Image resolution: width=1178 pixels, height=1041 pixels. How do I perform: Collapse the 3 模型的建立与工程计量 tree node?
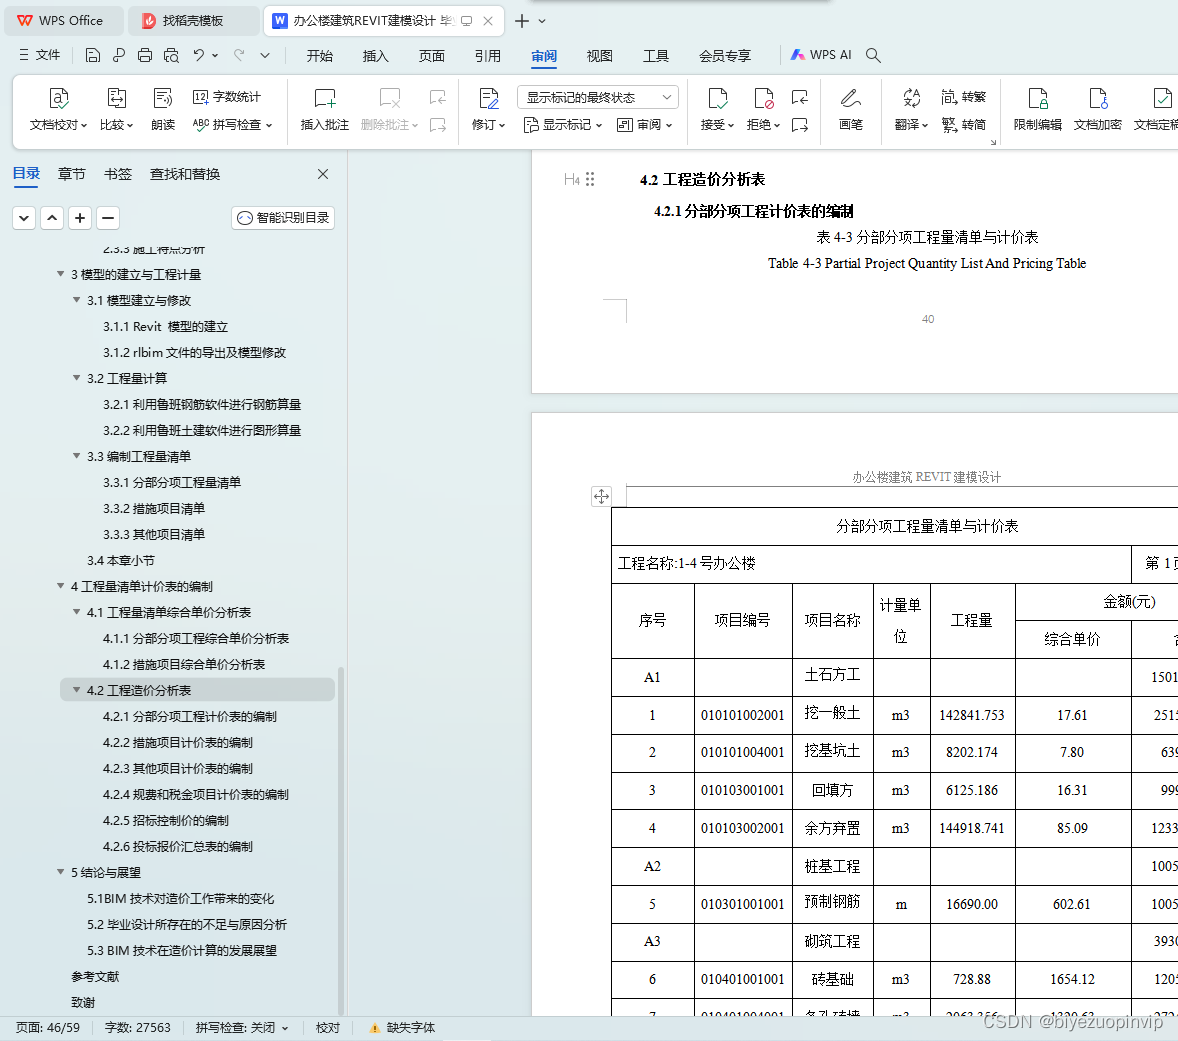(60, 274)
